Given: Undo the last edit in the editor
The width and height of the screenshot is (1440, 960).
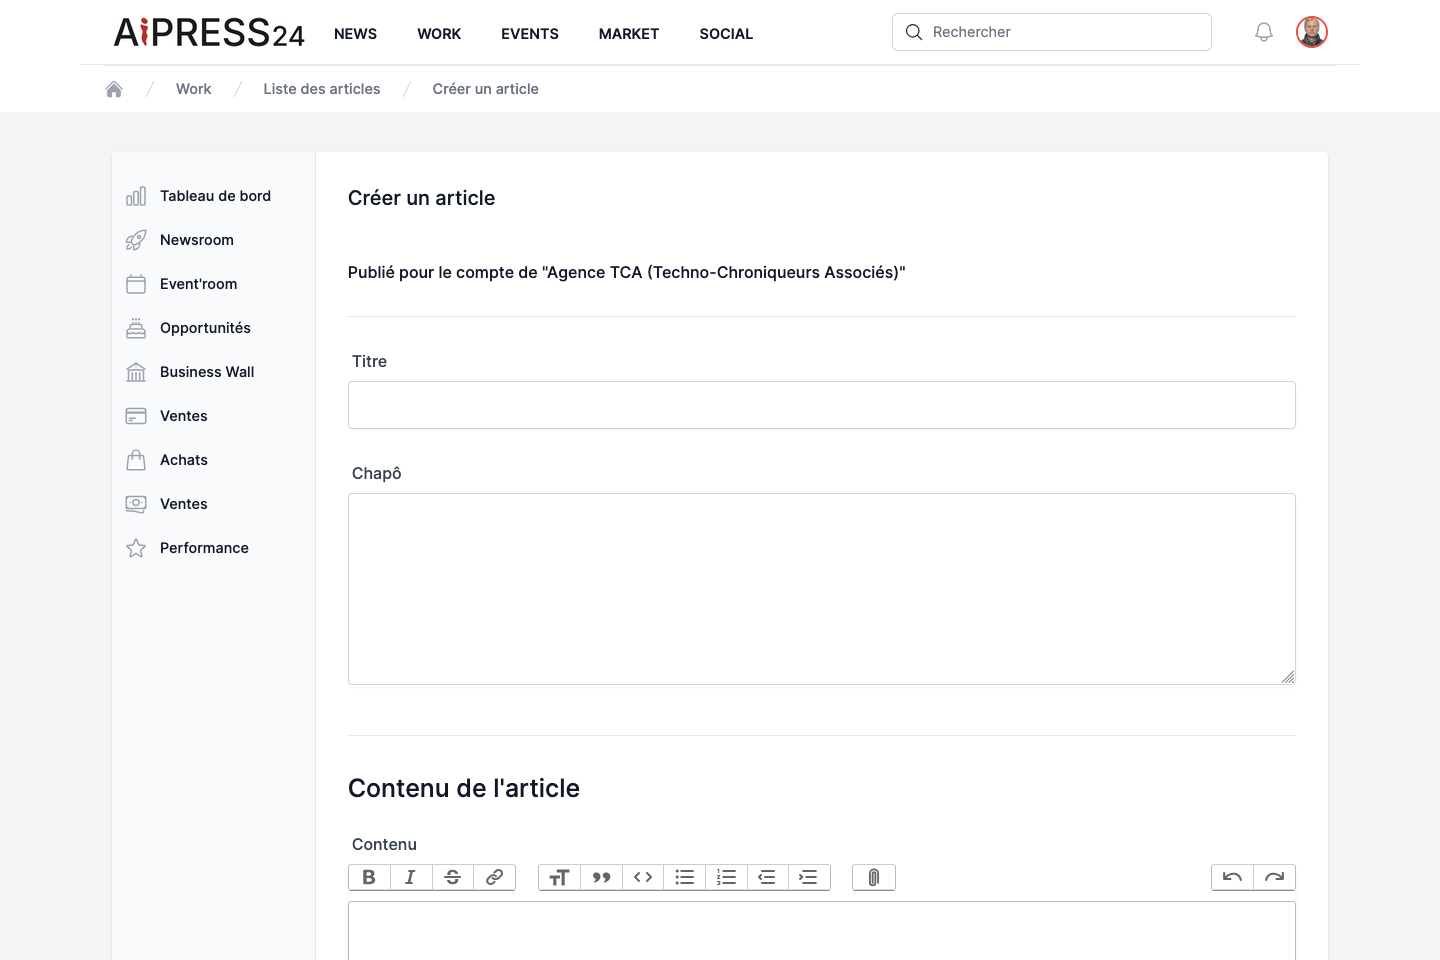Looking at the screenshot, I should [1232, 877].
